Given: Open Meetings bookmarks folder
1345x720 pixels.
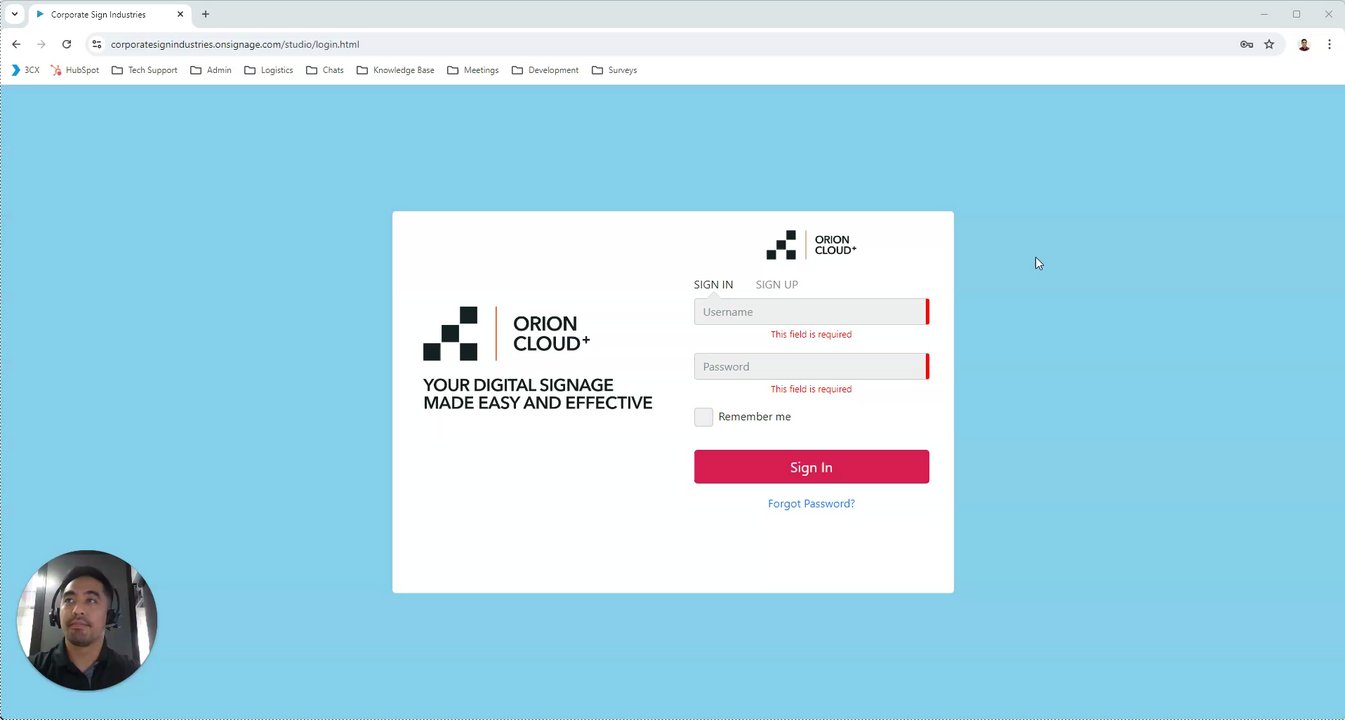Looking at the screenshot, I should [x=473, y=70].
